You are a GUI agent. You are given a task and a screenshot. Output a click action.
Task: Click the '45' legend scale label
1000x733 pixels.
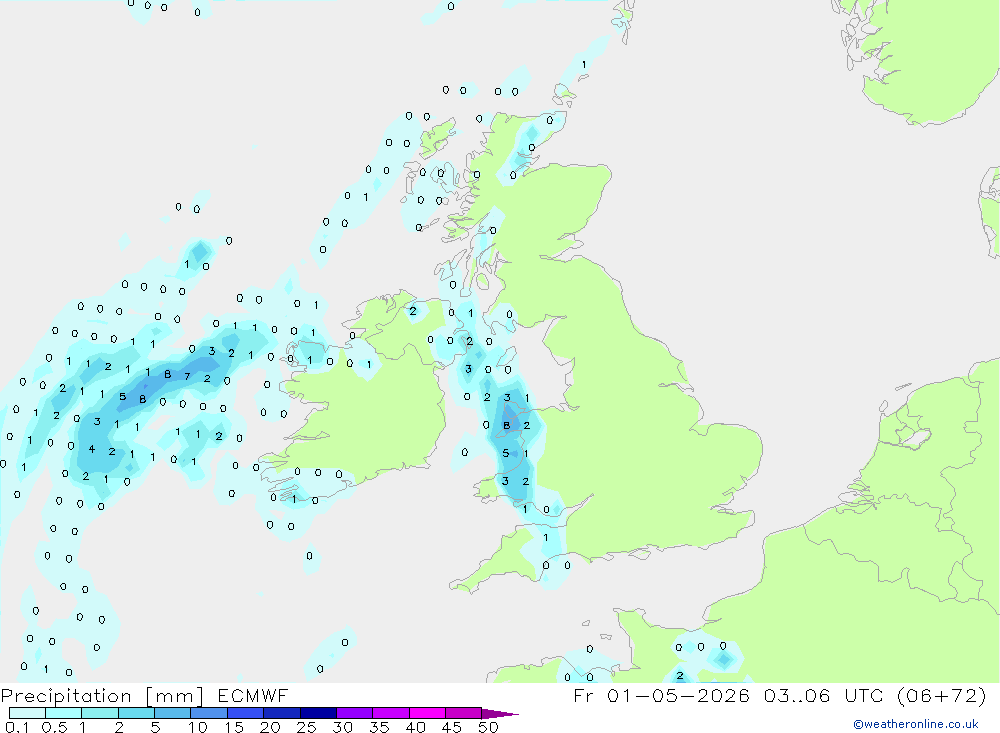click(452, 727)
